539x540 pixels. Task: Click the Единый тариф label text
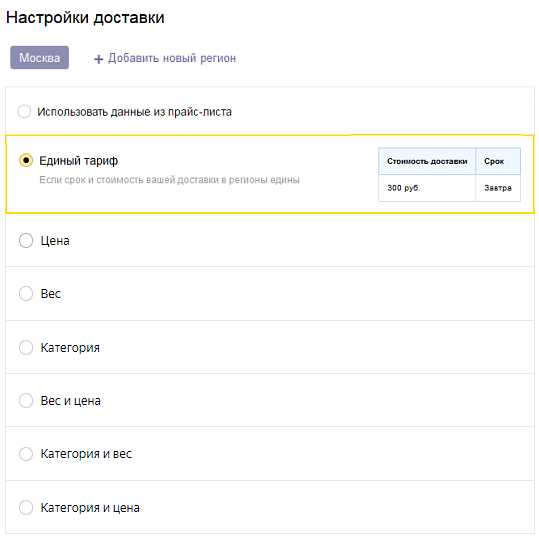(79, 161)
